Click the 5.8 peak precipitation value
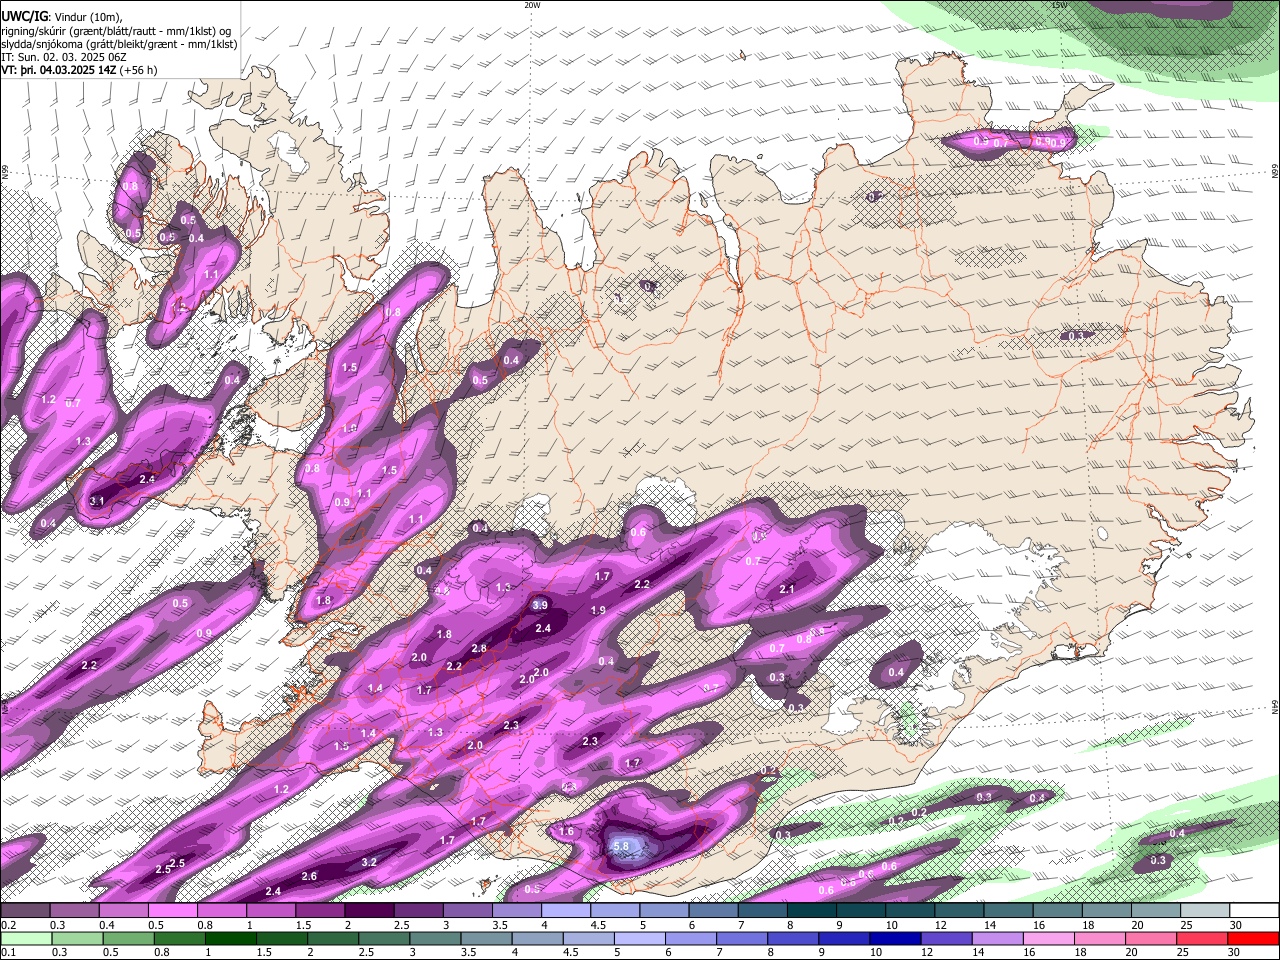The height and width of the screenshot is (960, 1280). pyautogui.click(x=620, y=846)
